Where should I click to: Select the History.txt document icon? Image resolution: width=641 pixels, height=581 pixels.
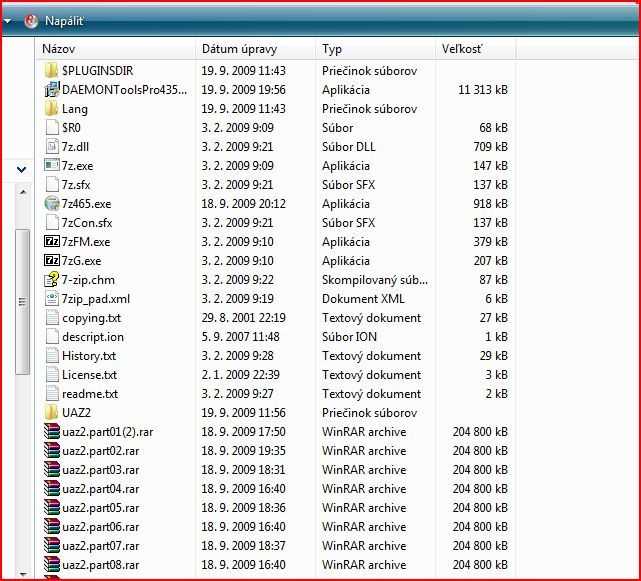pos(52,355)
